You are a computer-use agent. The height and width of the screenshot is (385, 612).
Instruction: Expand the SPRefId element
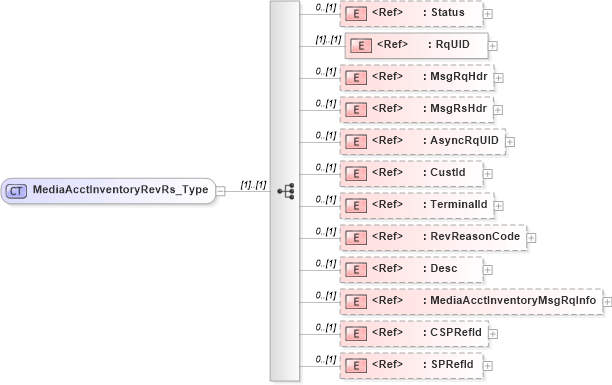tap(487, 366)
